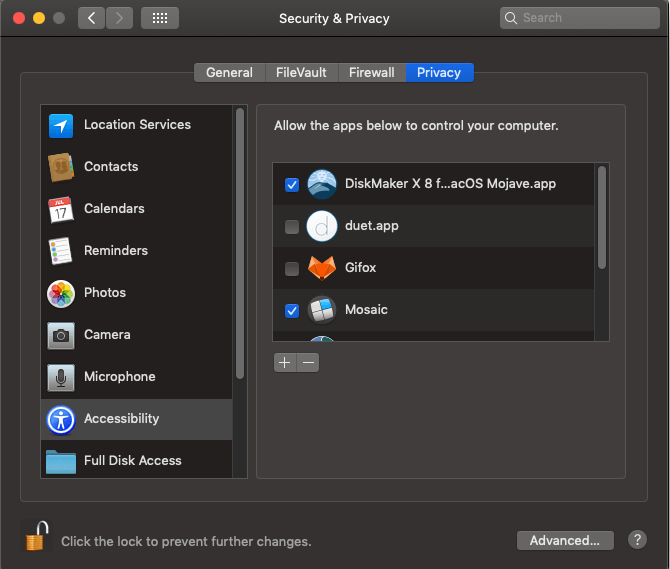Remove an app with the minus button
The image size is (670, 569).
pos(308,363)
